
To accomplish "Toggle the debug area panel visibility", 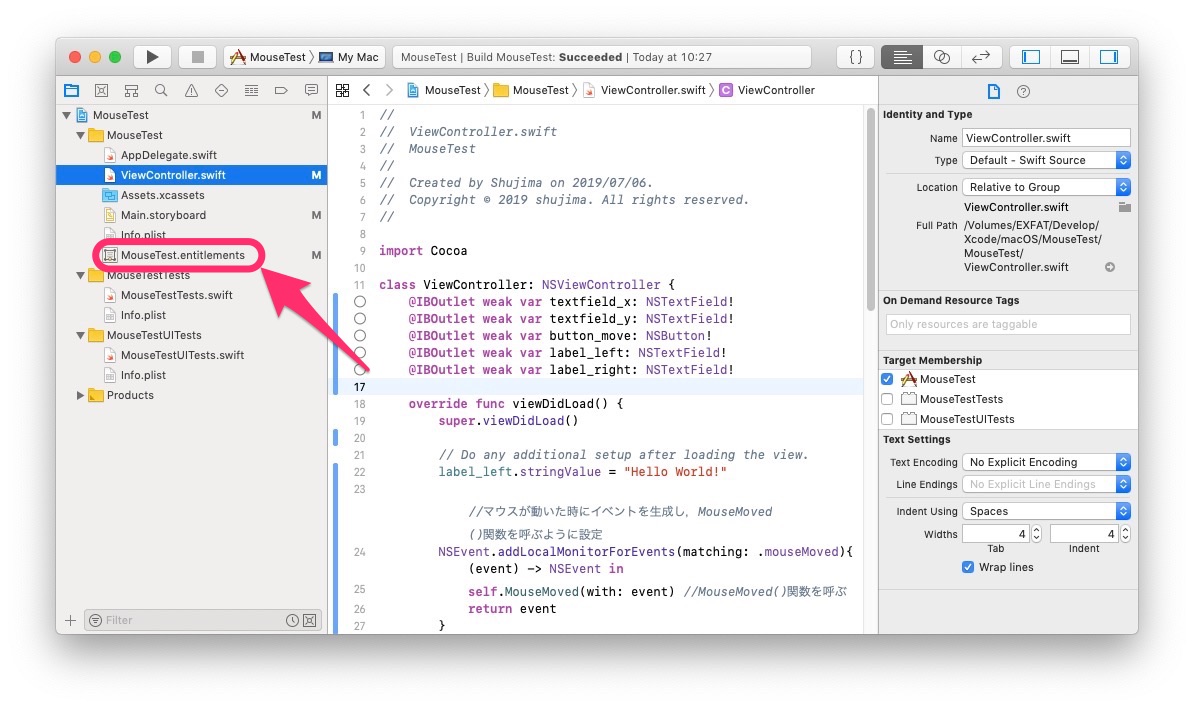I will [x=1069, y=57].
